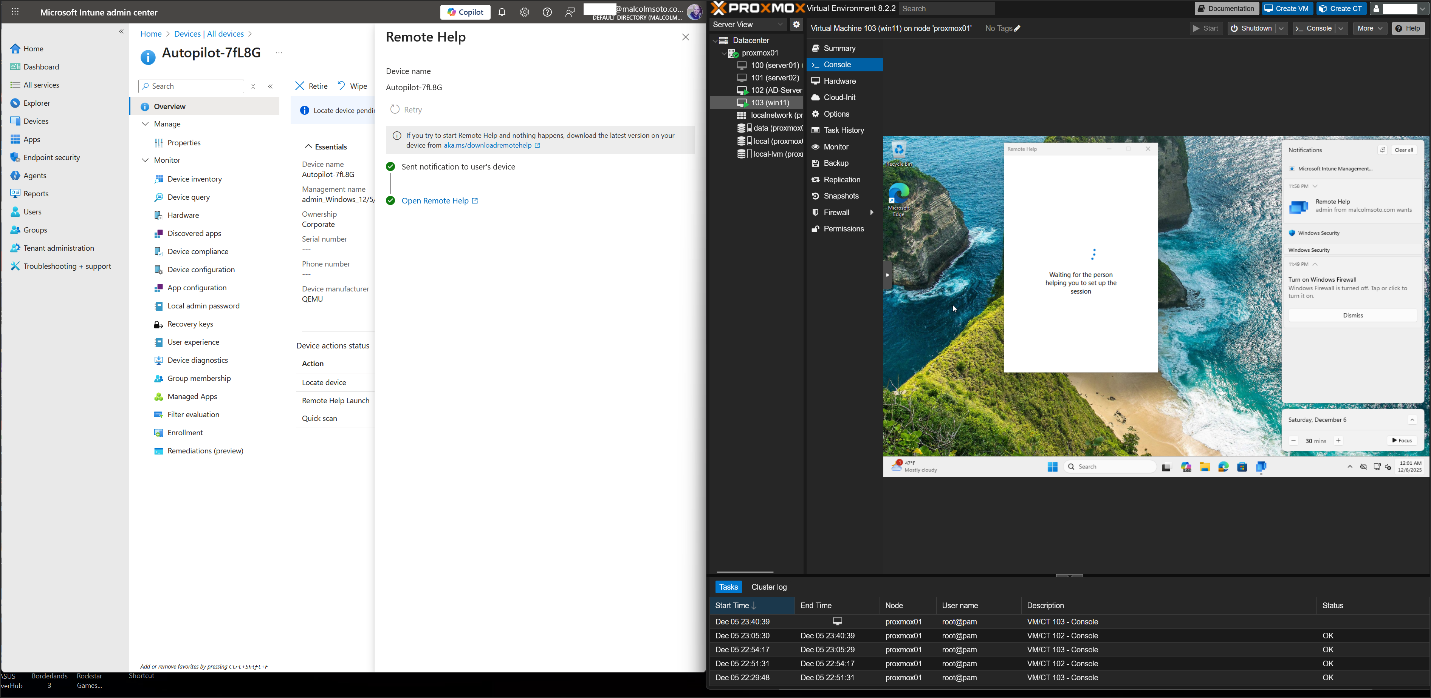
Task: Click the Windows Start button in VM taskbar
Action: point(1051,466)
